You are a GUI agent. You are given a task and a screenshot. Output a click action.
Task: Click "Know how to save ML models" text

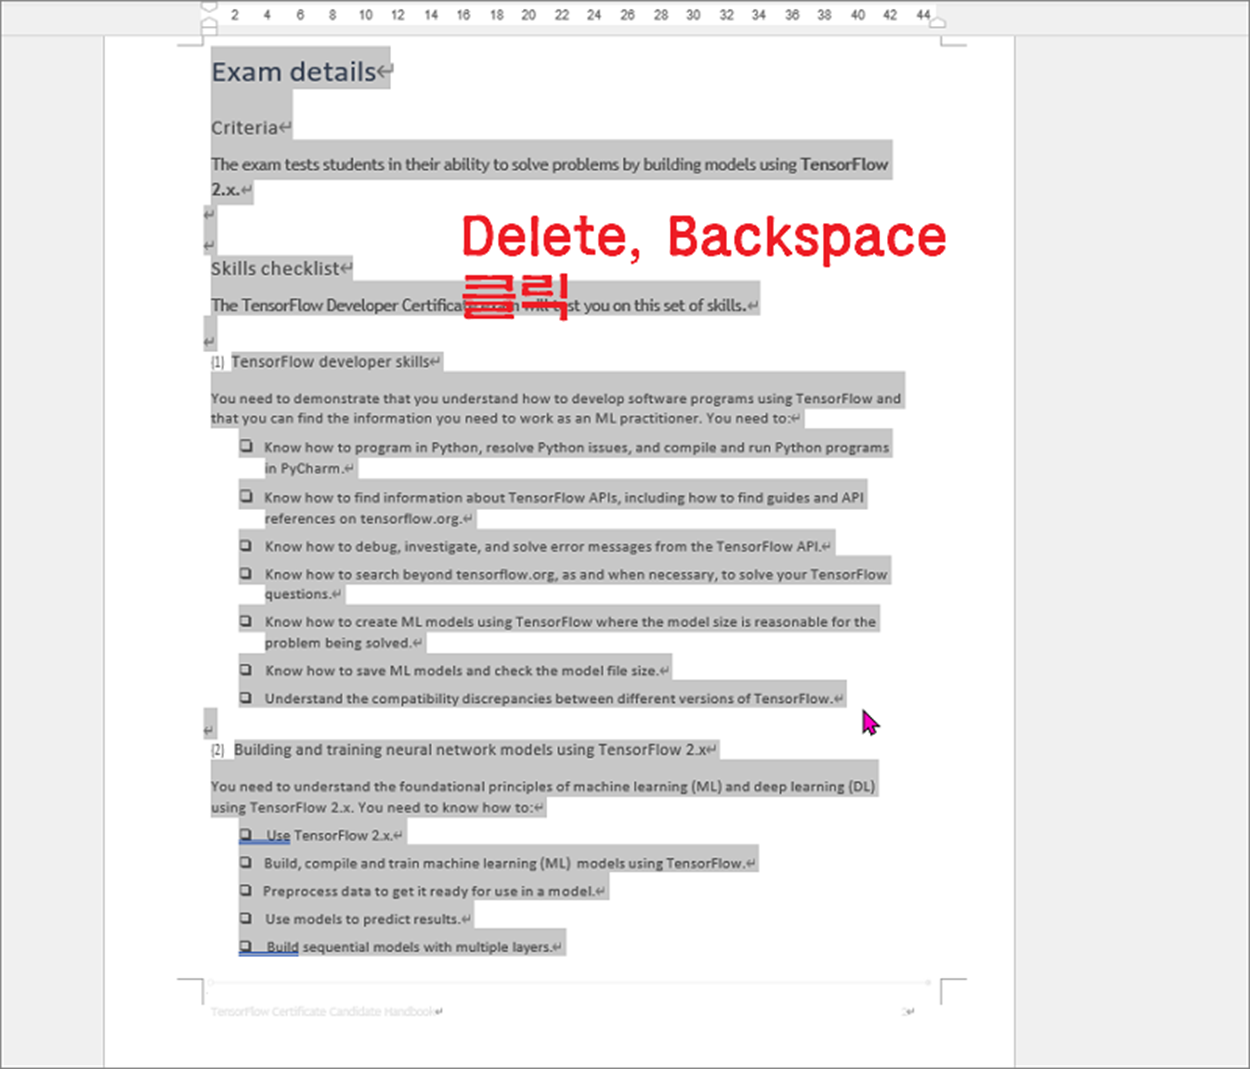click(461, 670)
